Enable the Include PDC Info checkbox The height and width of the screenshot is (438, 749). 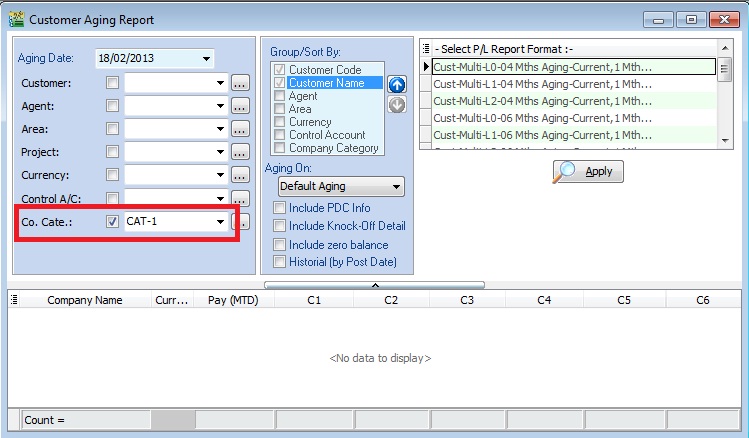pyautogui.click(x=280, y=208)
